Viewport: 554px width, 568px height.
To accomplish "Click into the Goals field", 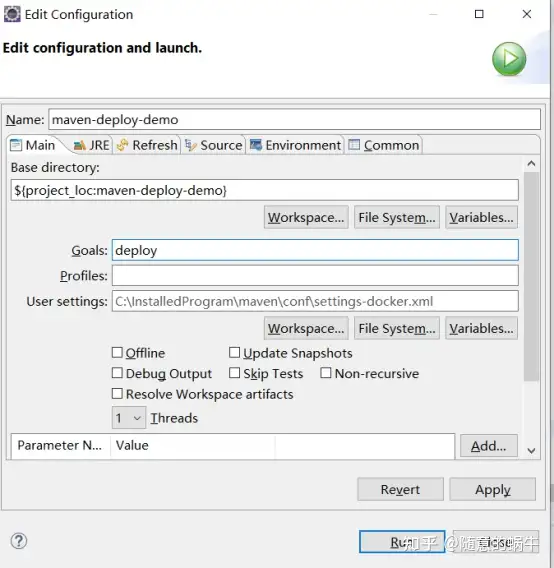I will click(315, 250).
